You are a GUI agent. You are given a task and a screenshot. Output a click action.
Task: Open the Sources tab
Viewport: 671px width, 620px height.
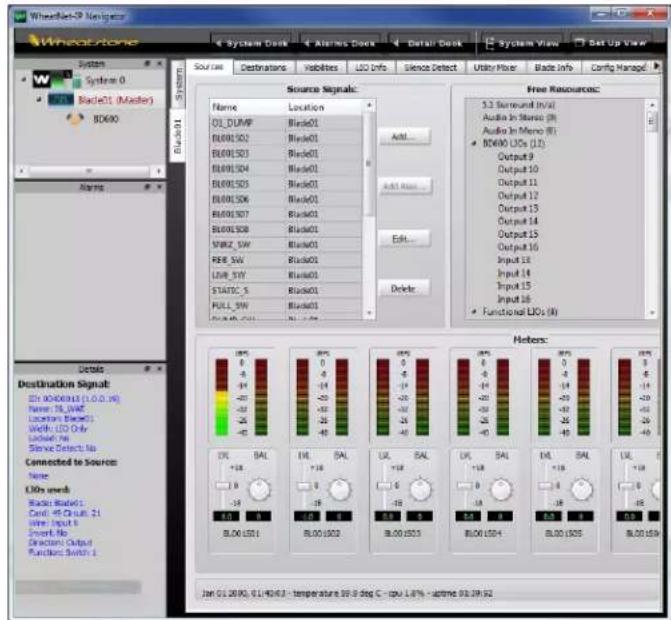pyautogui.click(x=209, y=67)
